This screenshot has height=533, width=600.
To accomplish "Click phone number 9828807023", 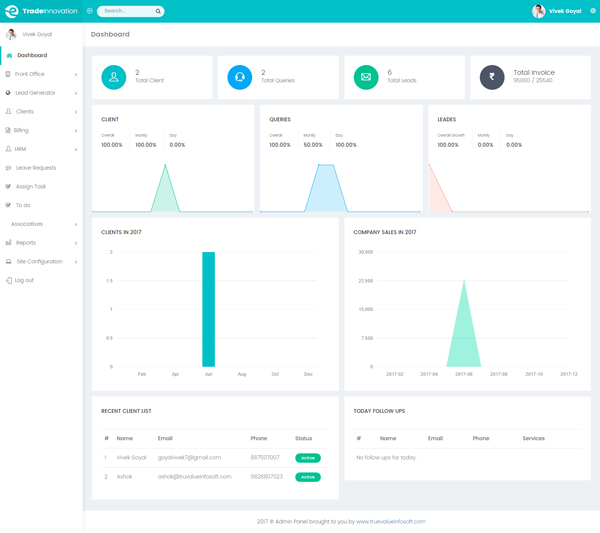I will 266,477.
